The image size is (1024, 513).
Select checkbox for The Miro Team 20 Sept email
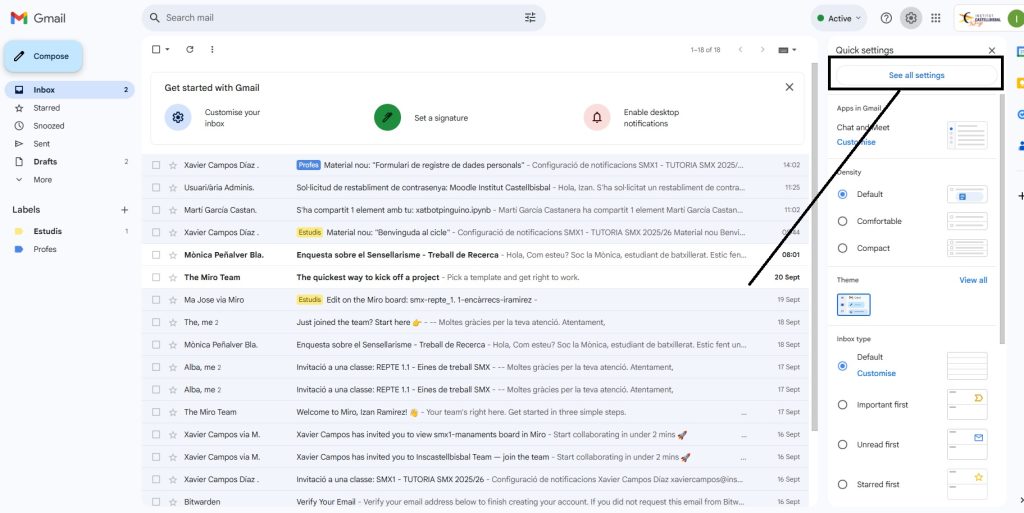pyautogui.click(x=156, y=277)
